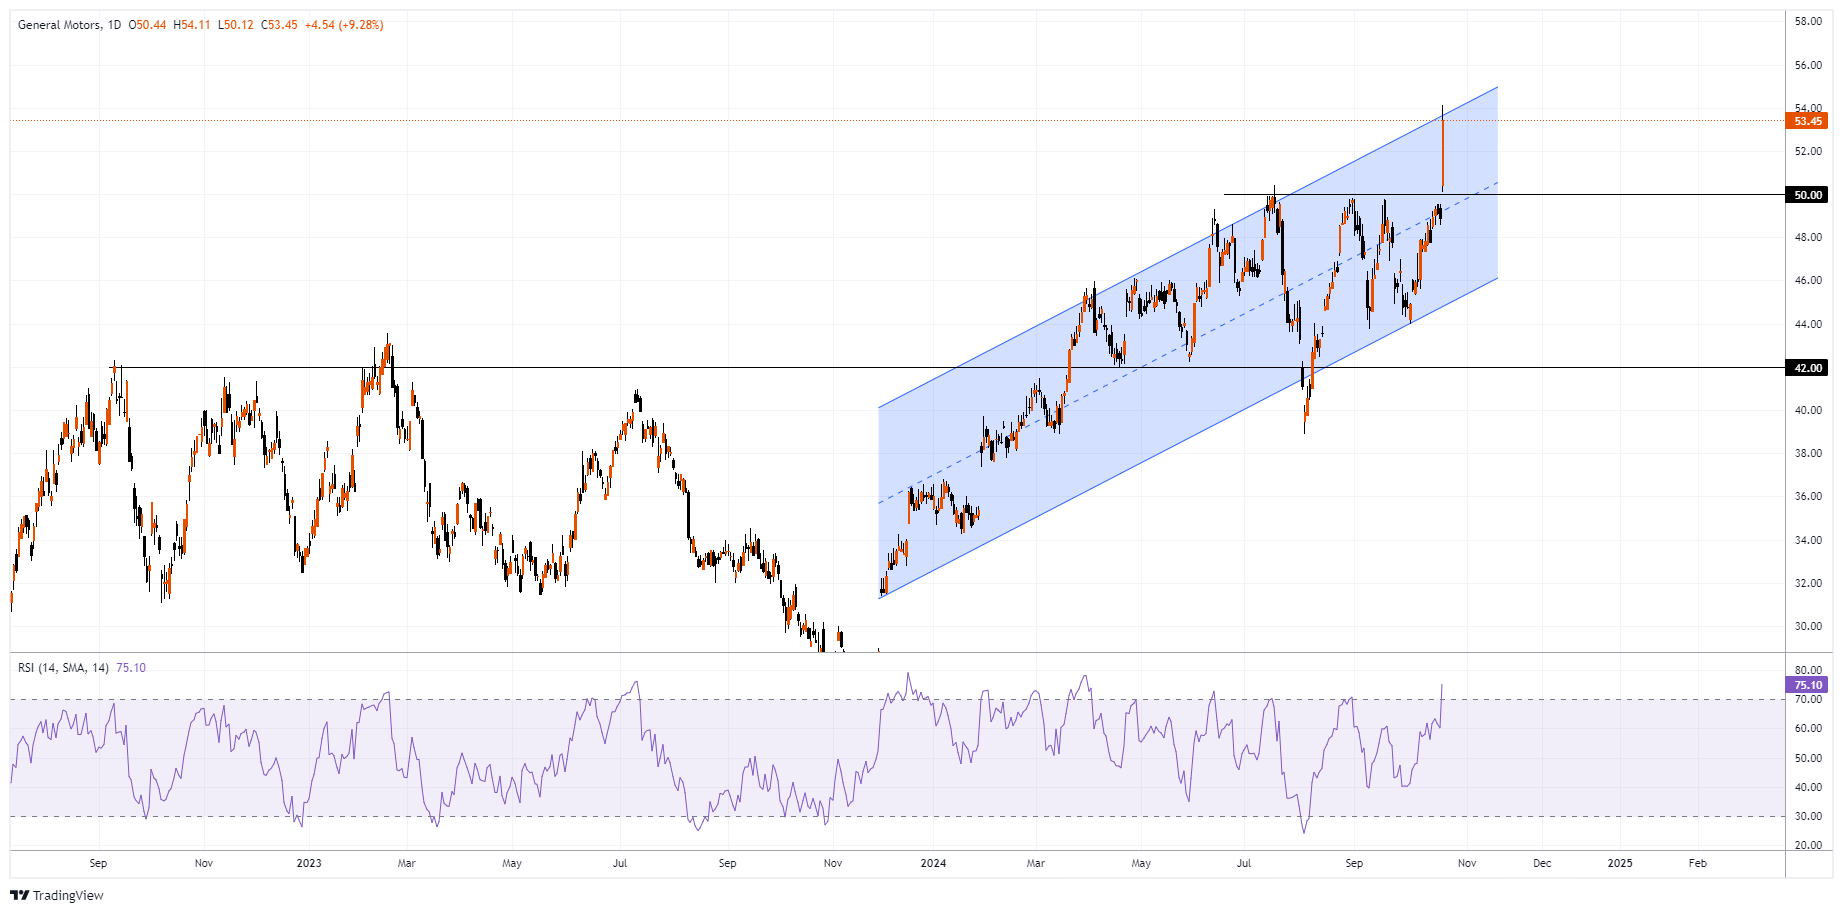Click the Jul label near 2024 peak
This screenshot has height=913, width=1843.
(1244, 863)
